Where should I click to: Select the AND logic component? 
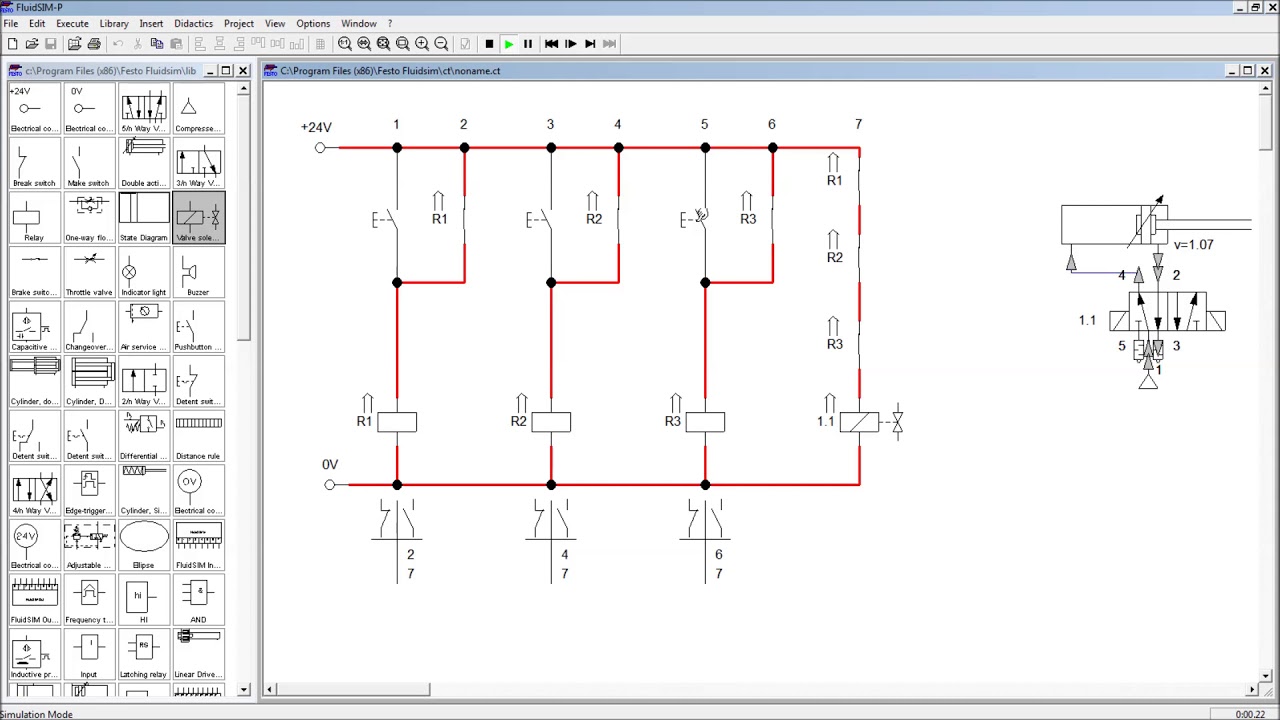(x=198, y=600)
